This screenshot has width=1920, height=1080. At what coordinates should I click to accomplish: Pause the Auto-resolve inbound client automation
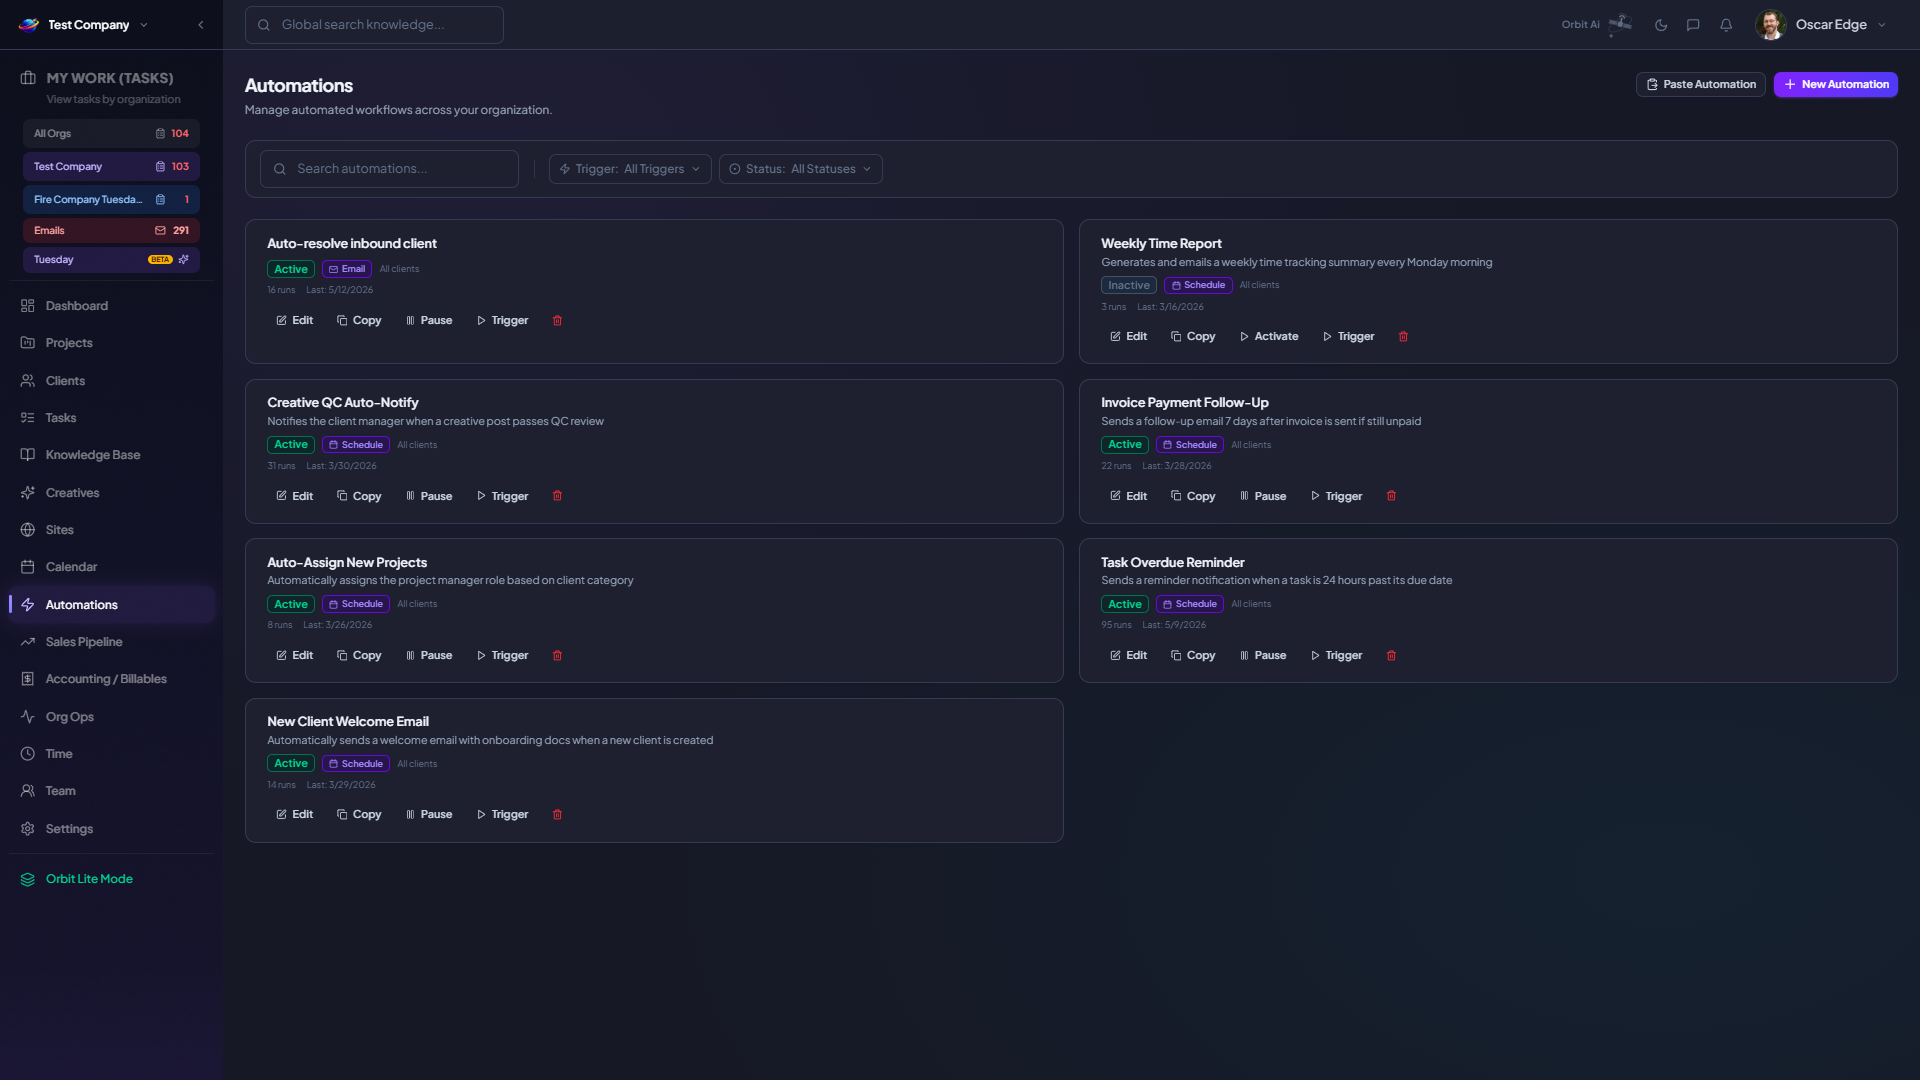[x=429, y=321]
